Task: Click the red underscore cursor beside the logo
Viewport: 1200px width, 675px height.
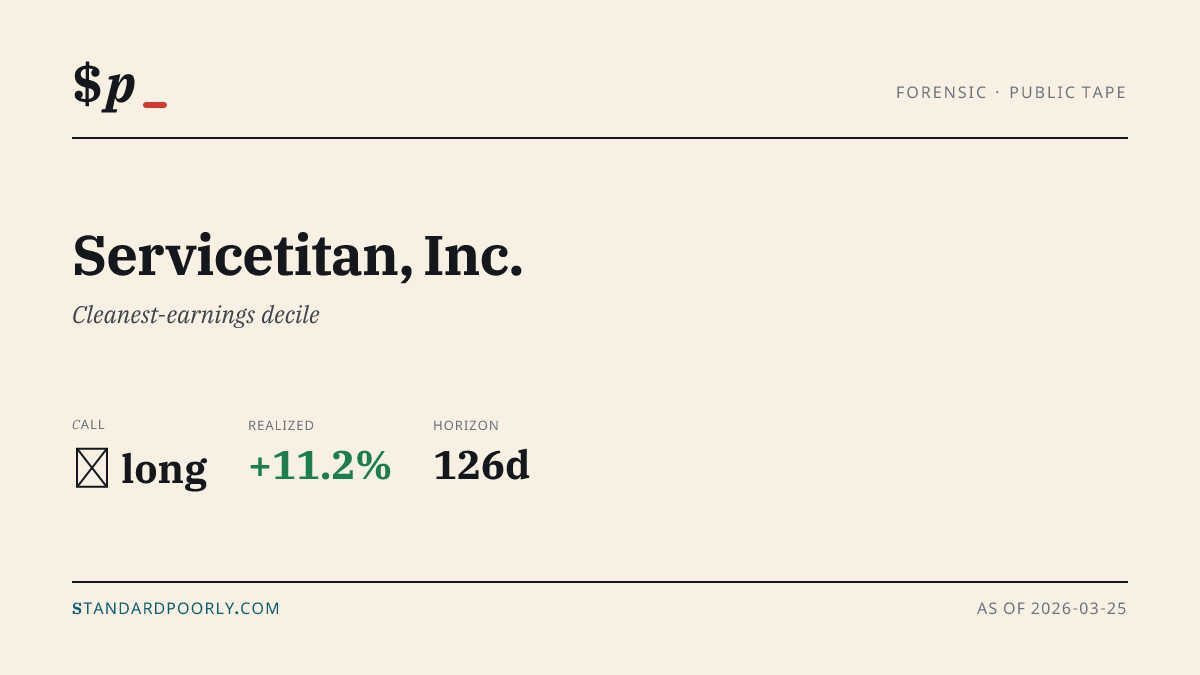Action: (155, 105)
